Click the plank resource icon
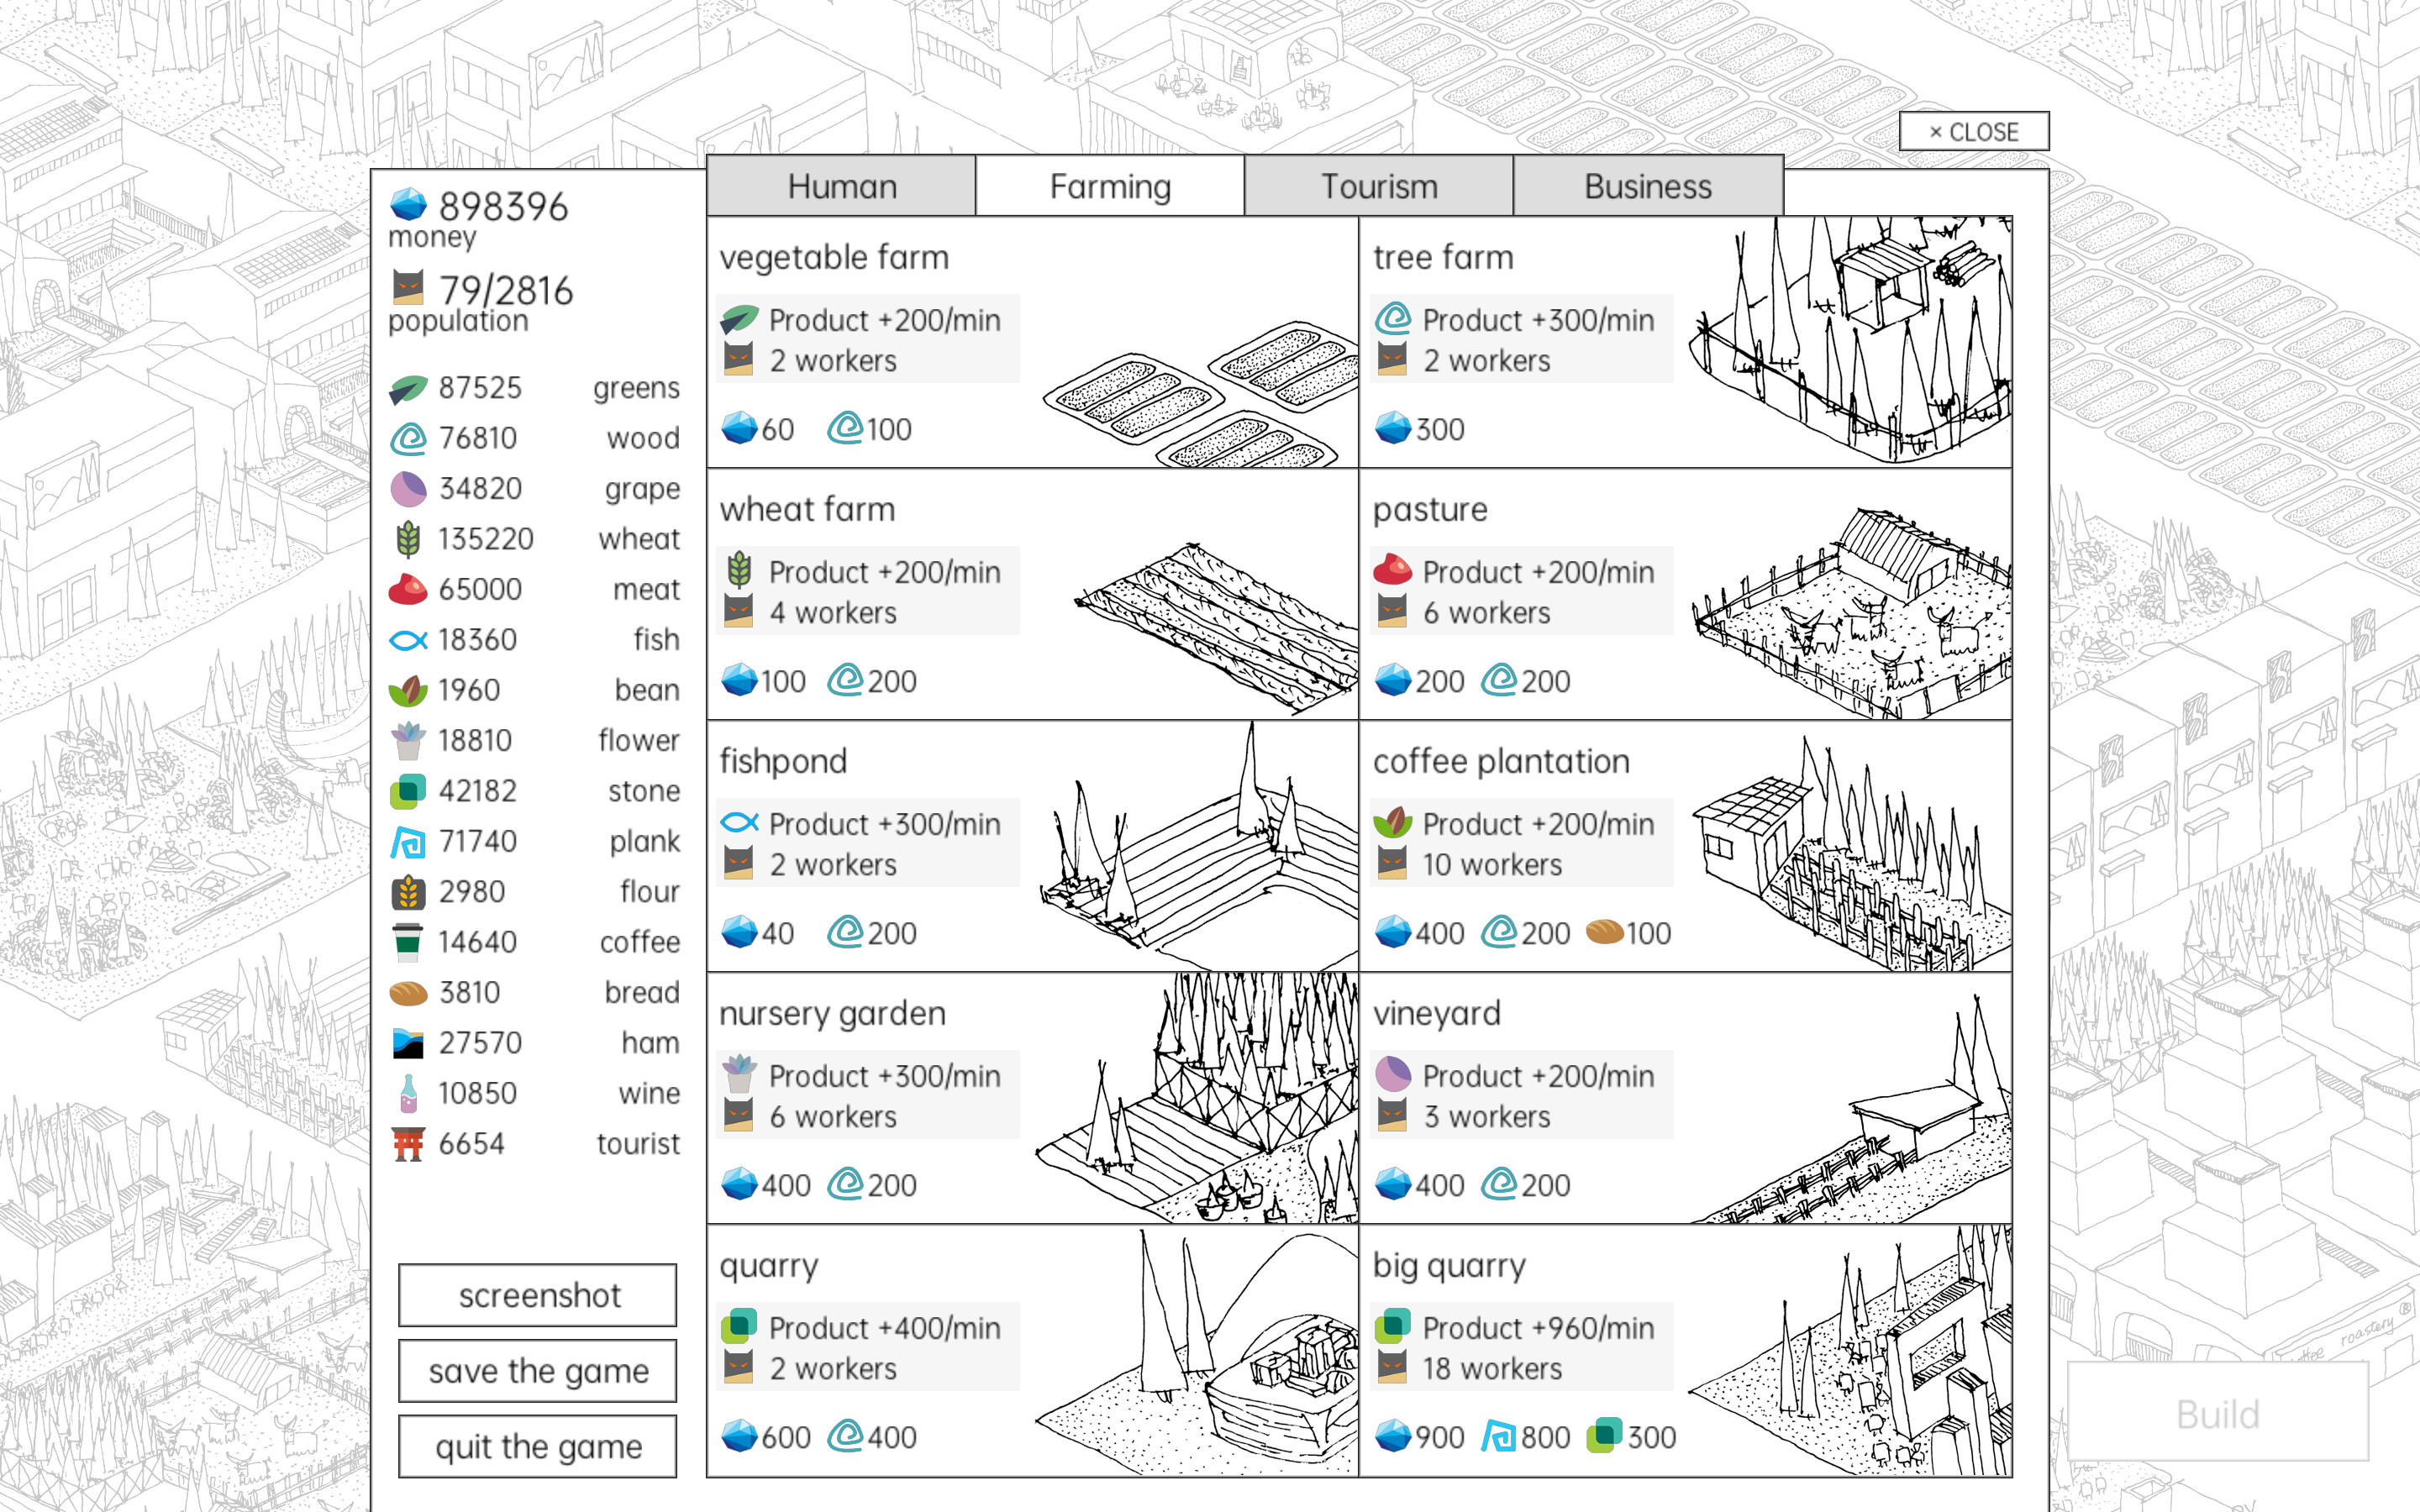The width and height of the screenshot is (2420, 1512). (x=408, y=842)
